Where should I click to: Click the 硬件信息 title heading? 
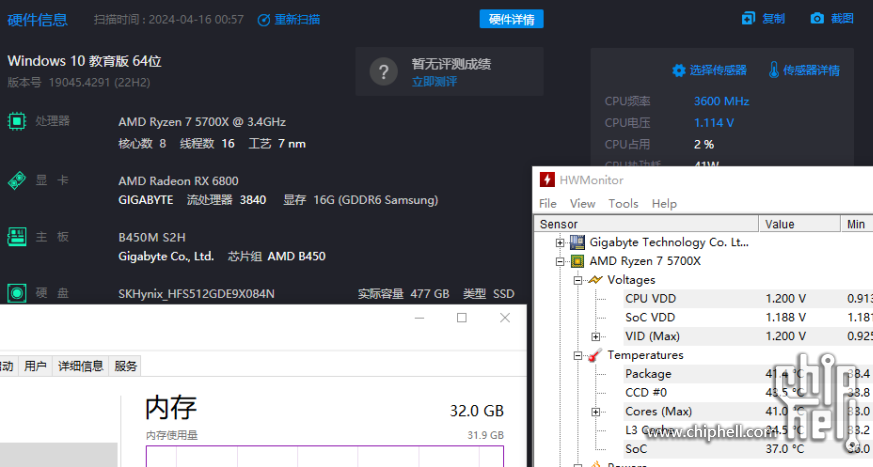37,20
